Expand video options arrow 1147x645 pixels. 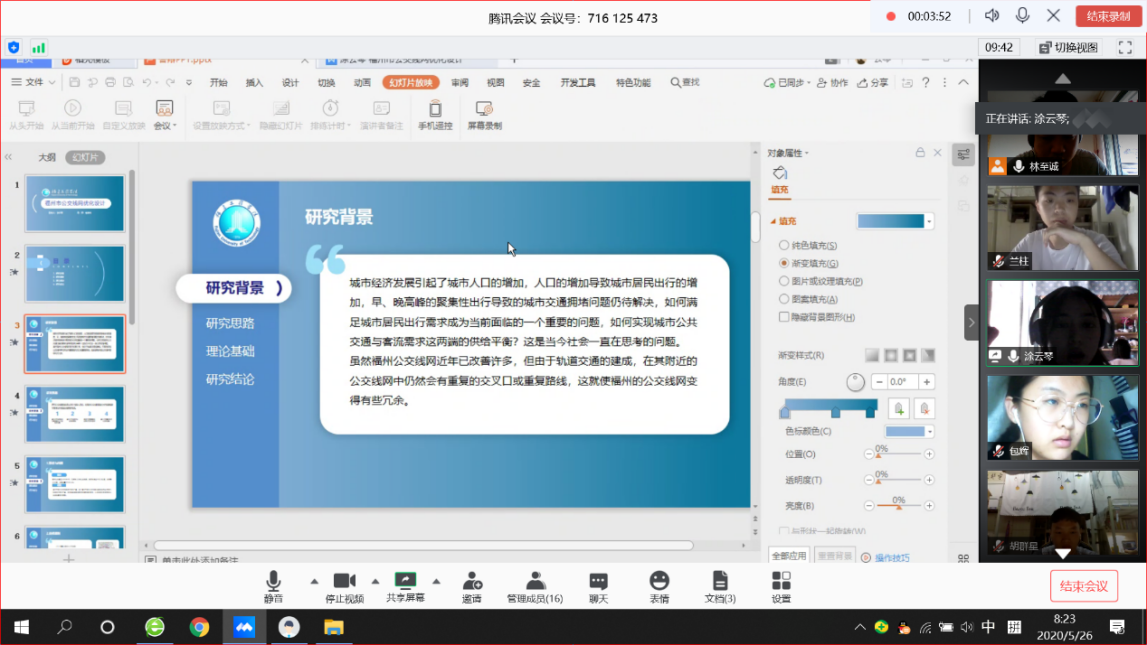click(375, 581)
